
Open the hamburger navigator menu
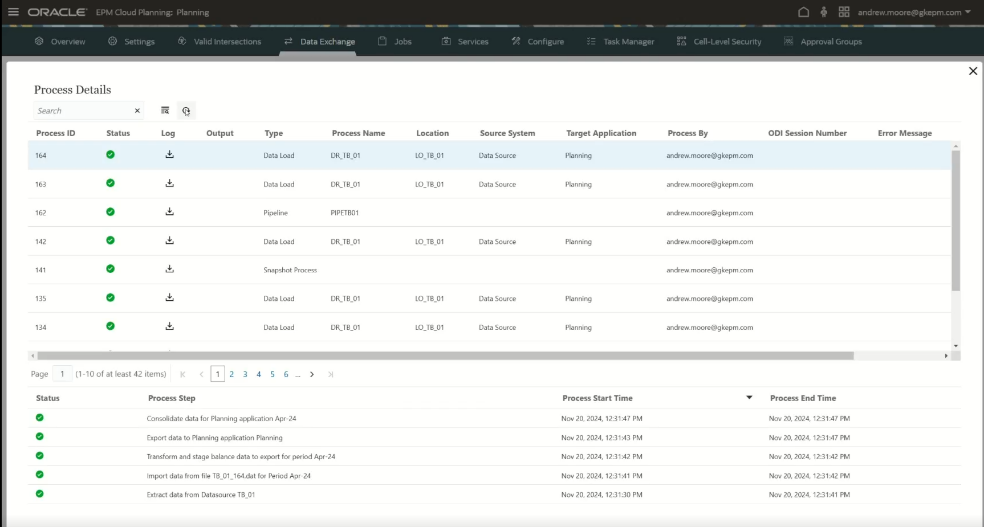coord(13,12)
